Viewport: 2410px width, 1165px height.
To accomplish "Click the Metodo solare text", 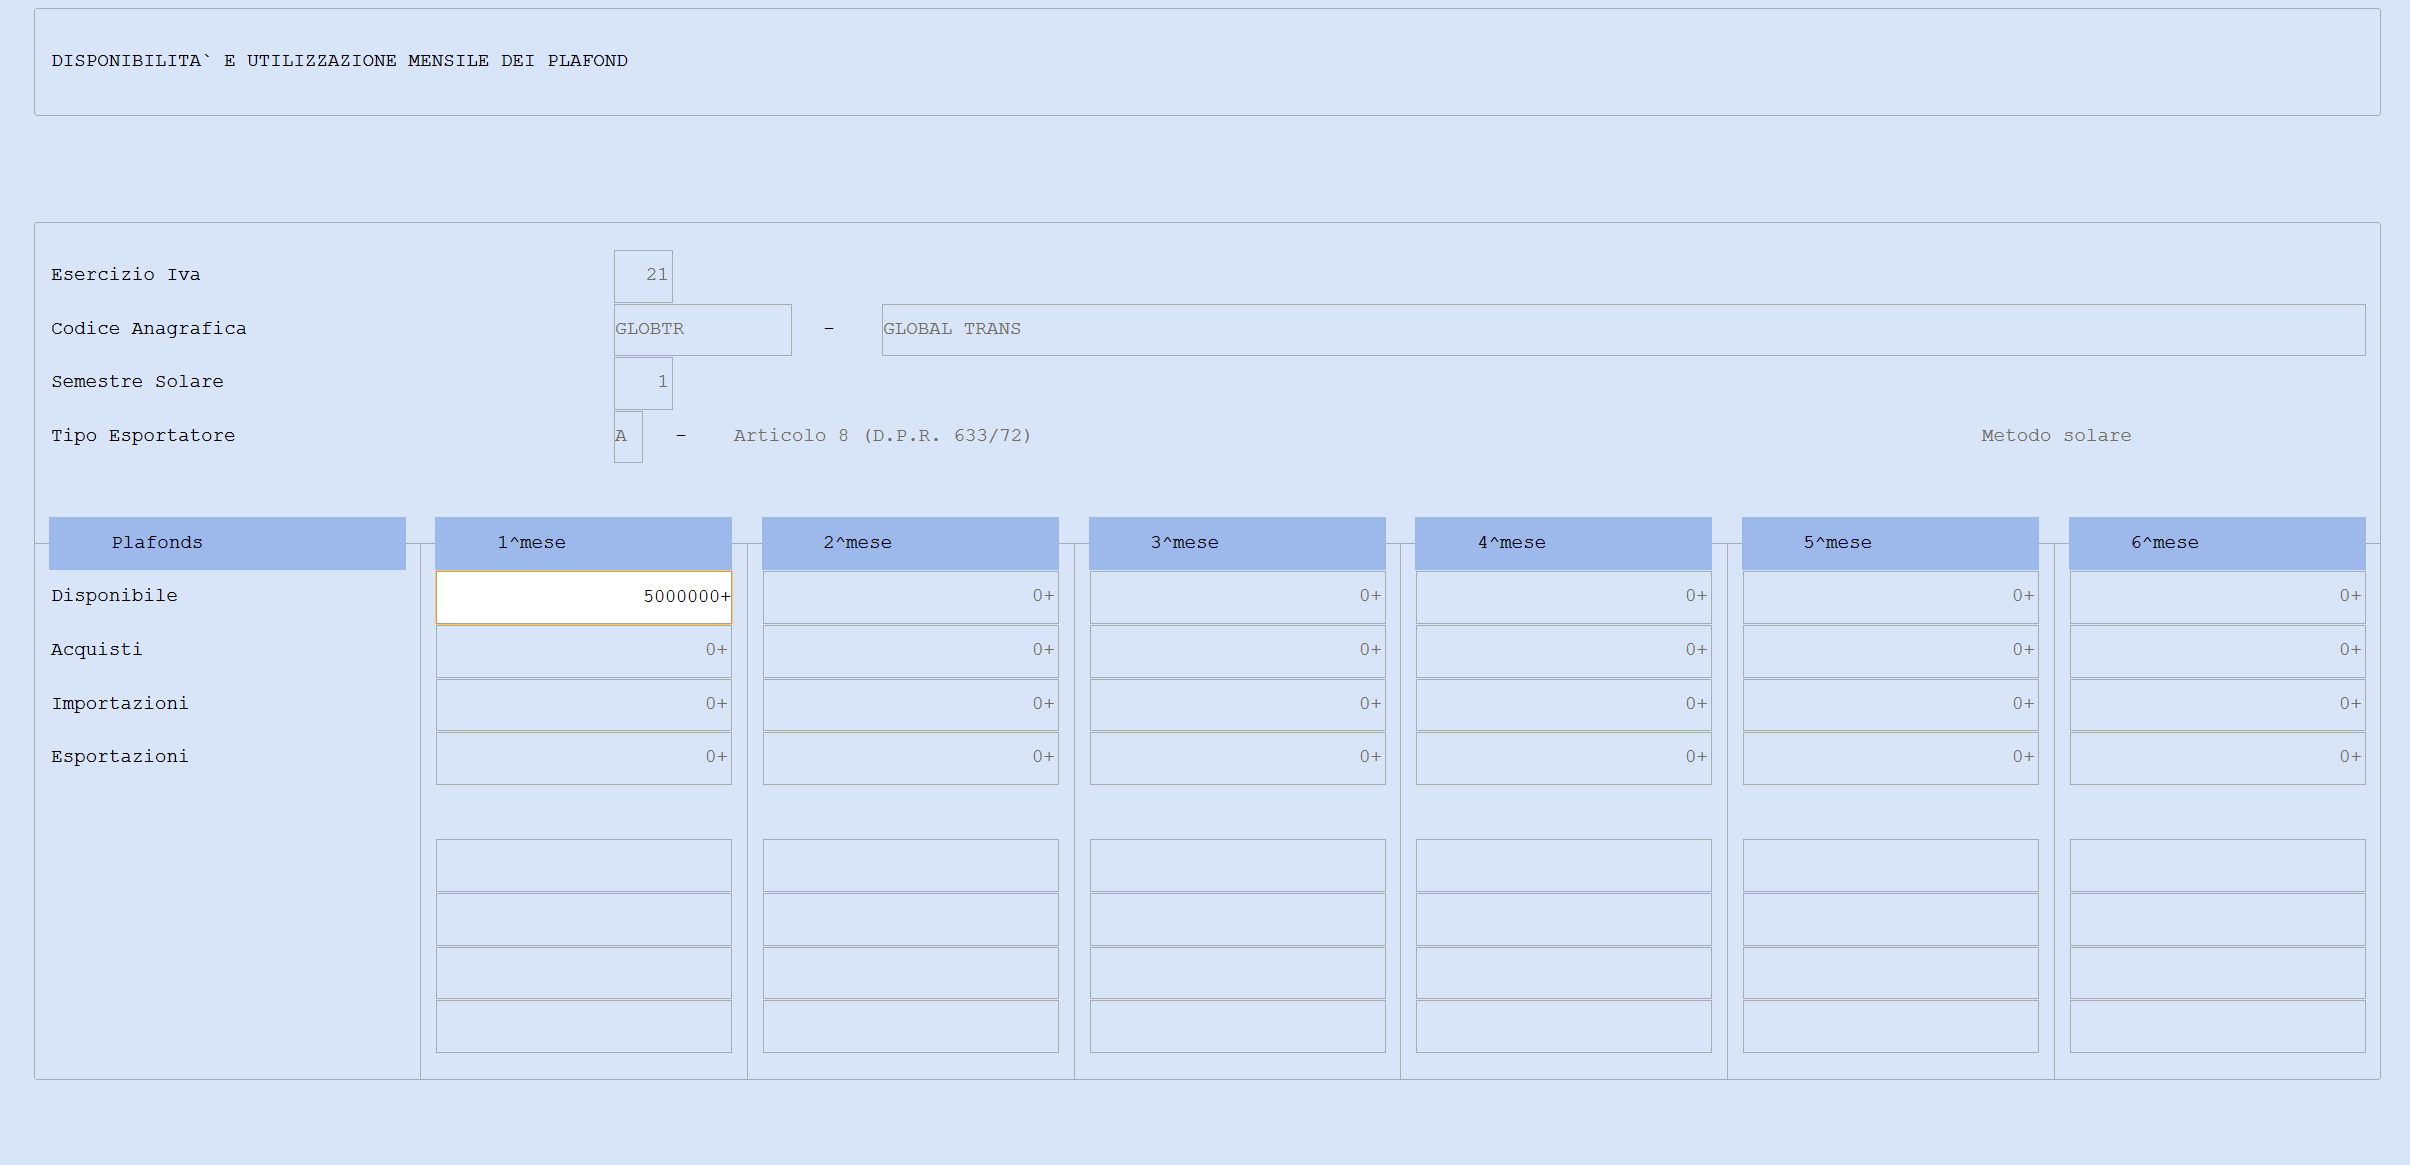I will pos(2056,436).
